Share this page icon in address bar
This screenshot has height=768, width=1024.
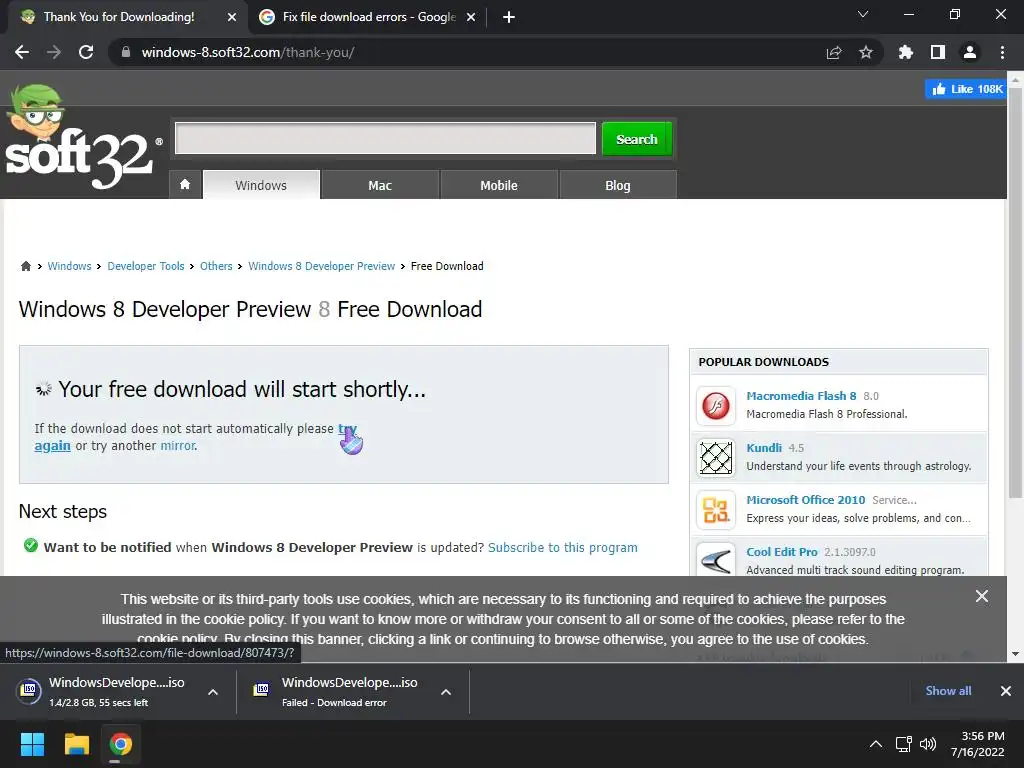coord(834,52)
